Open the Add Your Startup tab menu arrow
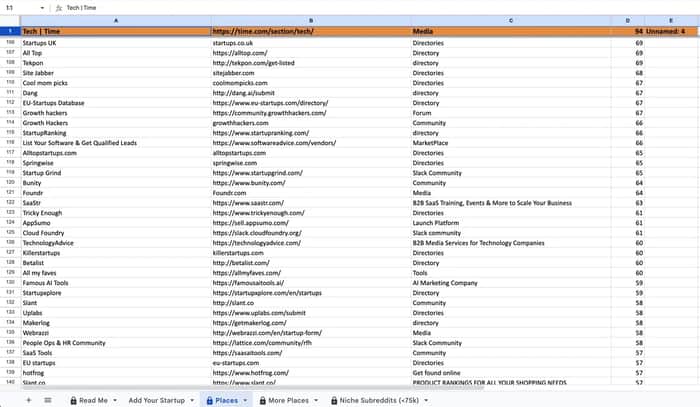 click(192, 400)
